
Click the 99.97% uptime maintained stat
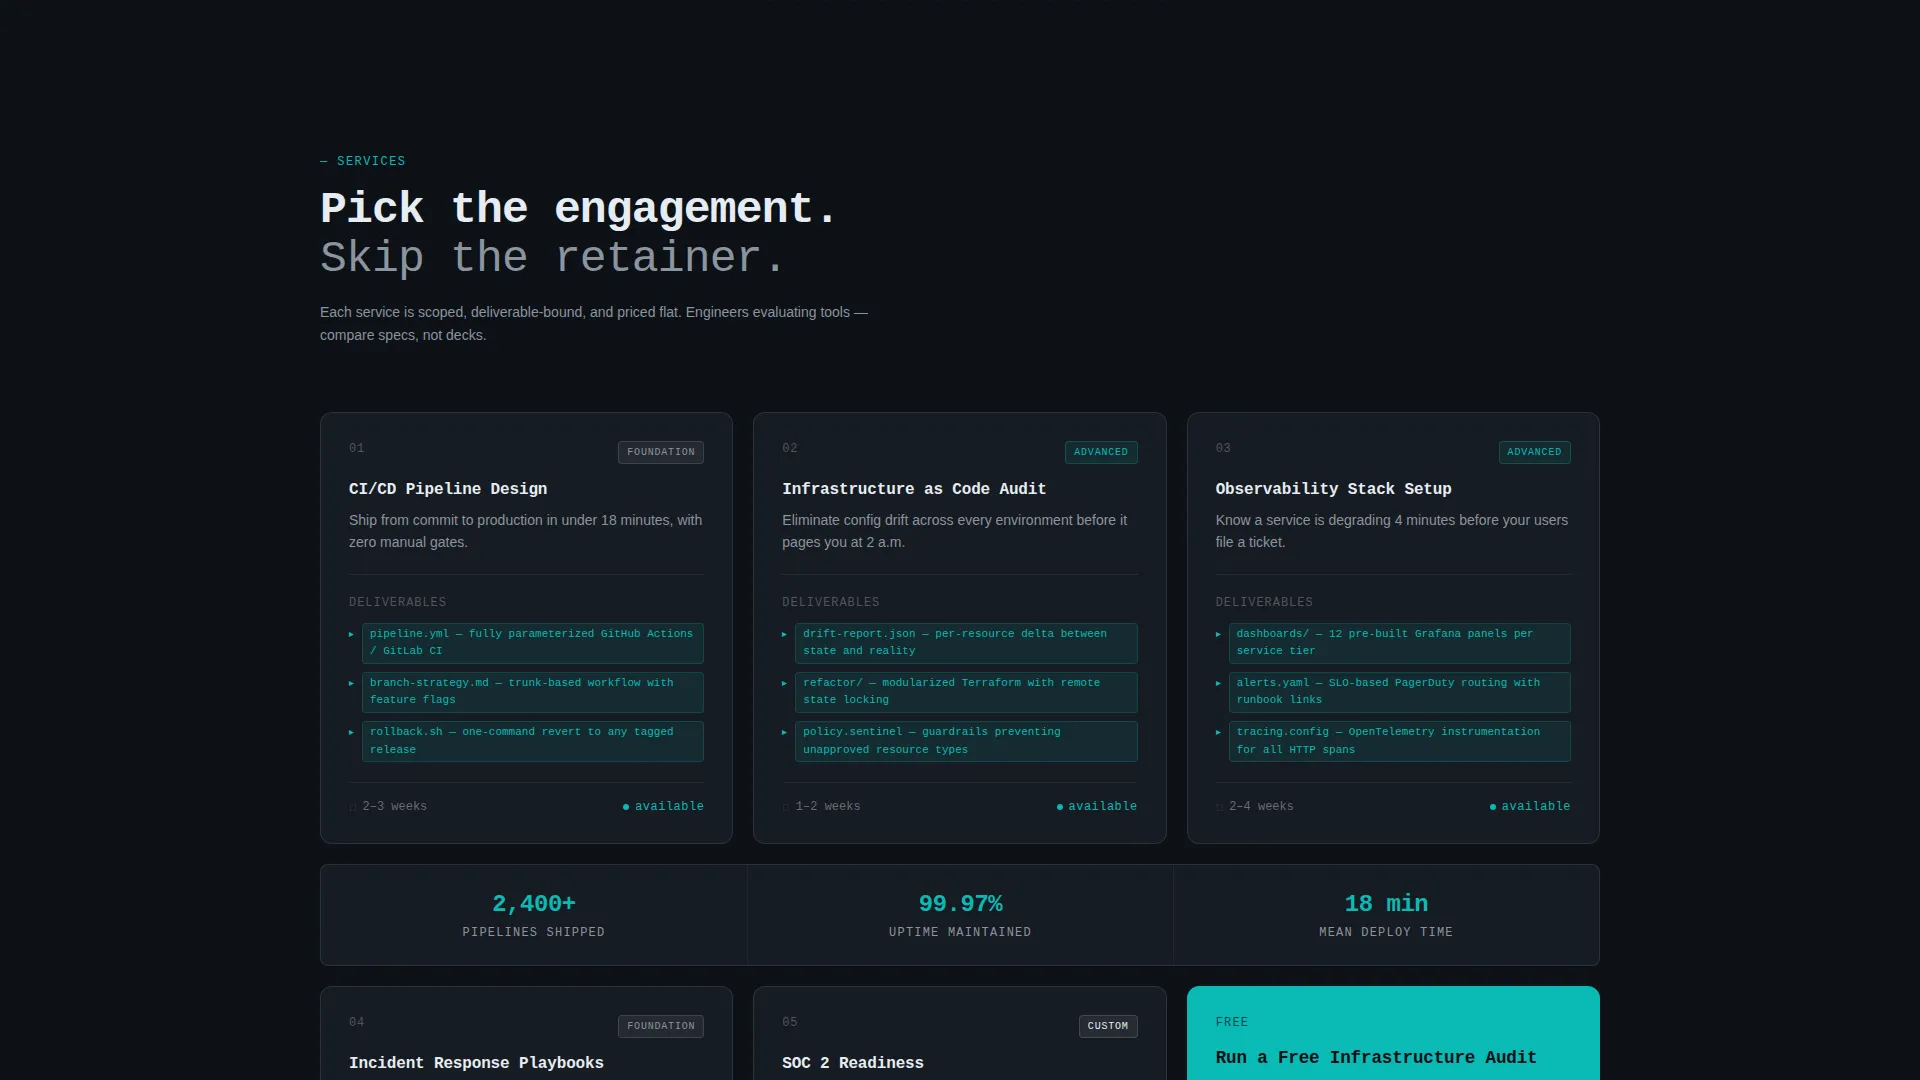coord(960,915)
